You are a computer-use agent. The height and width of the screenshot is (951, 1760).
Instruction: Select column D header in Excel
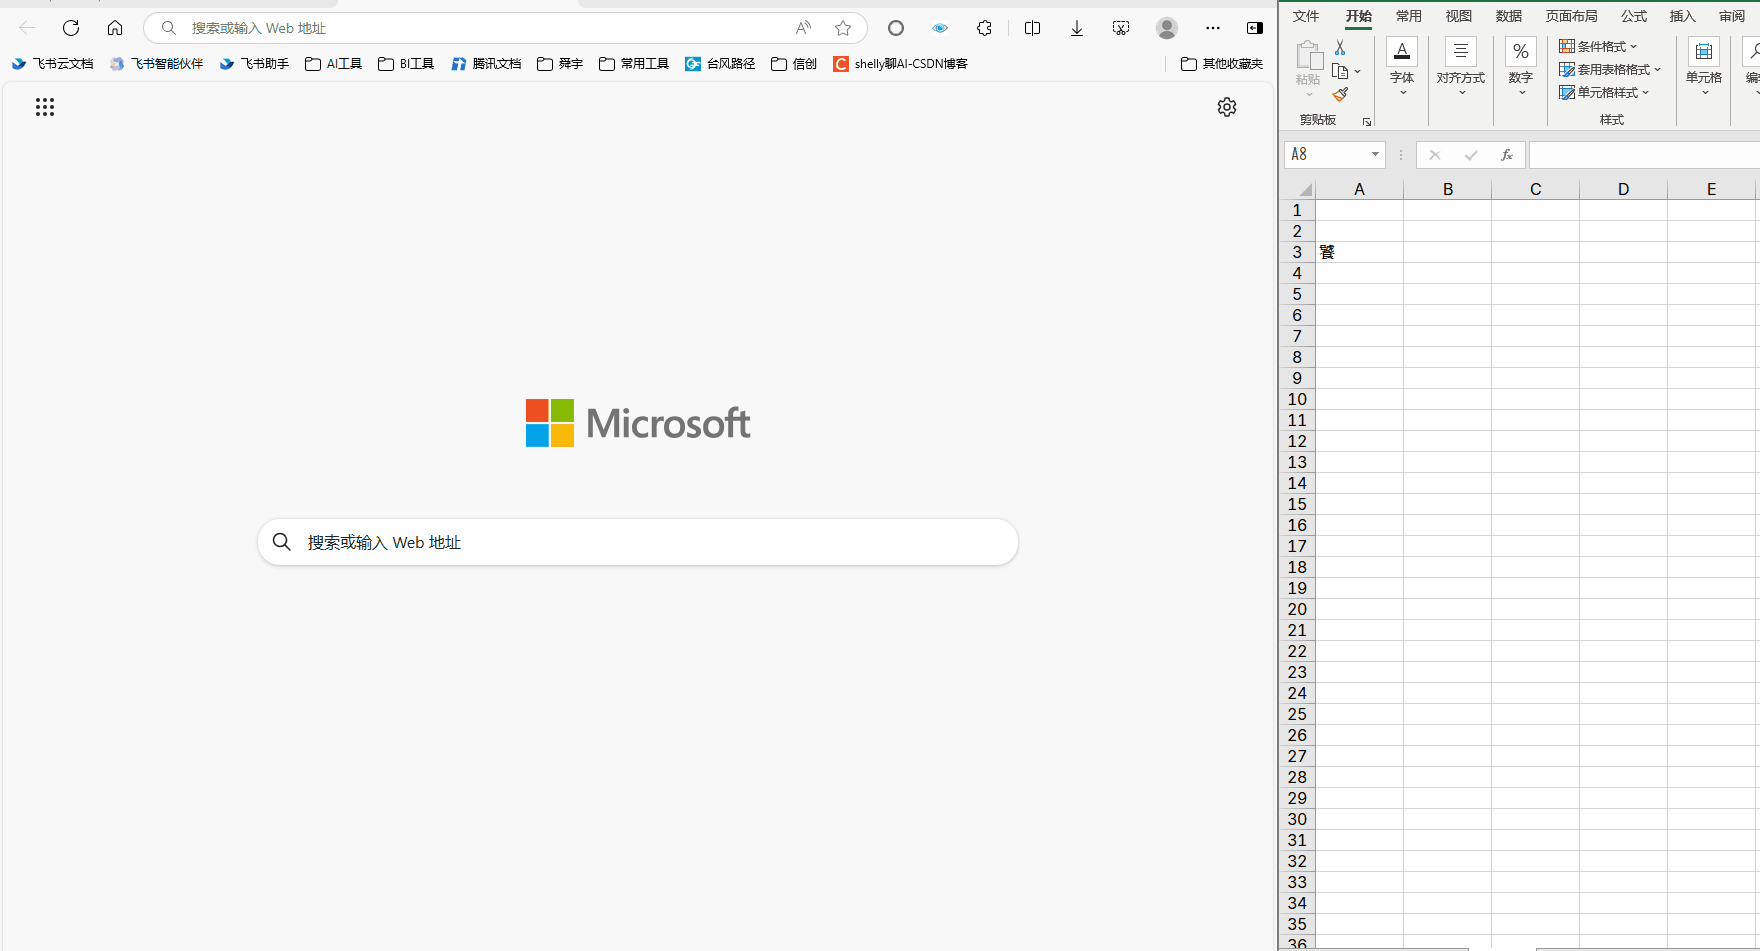1623,189
